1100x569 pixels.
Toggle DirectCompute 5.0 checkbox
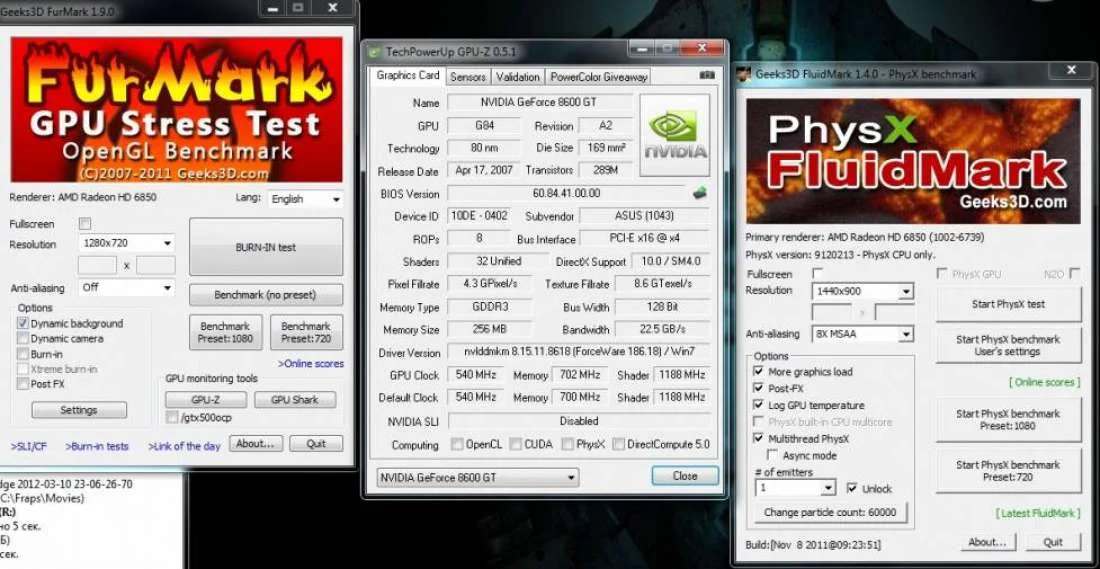[618, 444]
